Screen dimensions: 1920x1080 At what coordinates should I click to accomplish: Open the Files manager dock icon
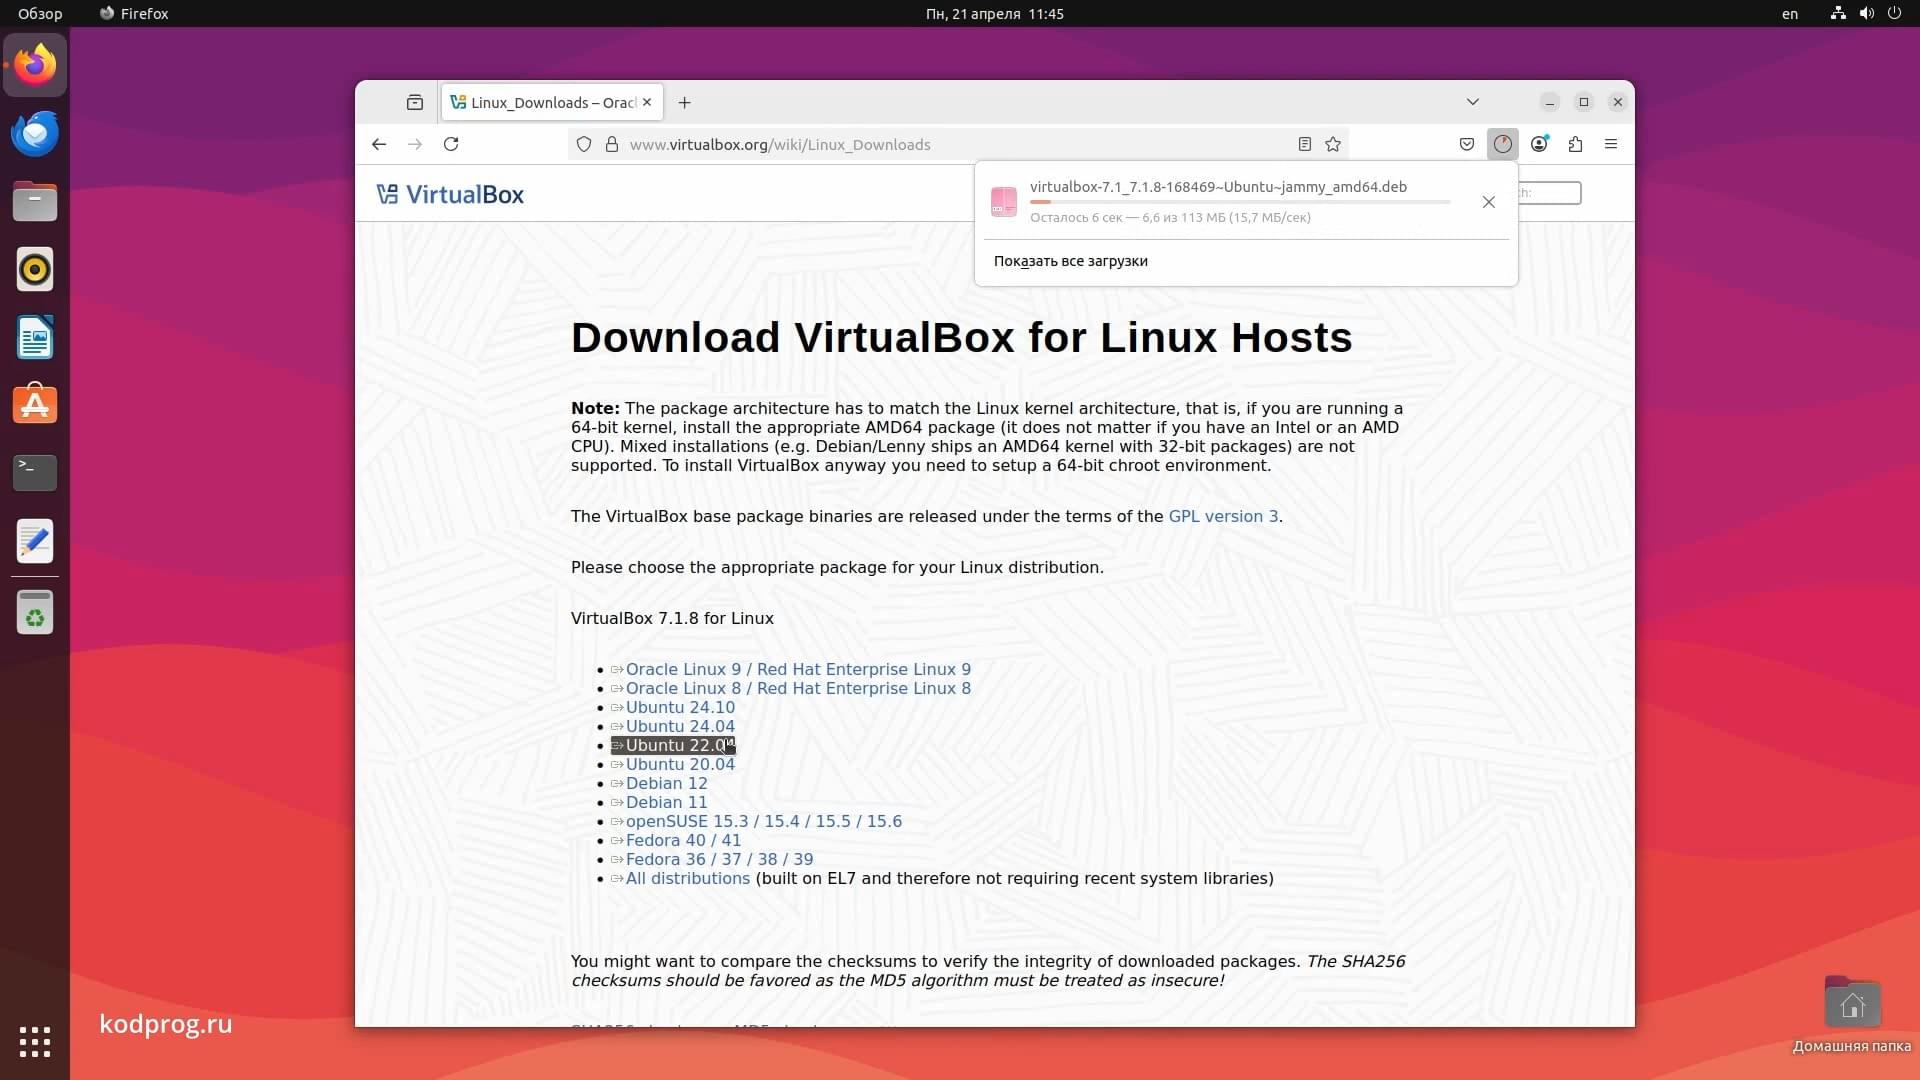tap(35, 201)
